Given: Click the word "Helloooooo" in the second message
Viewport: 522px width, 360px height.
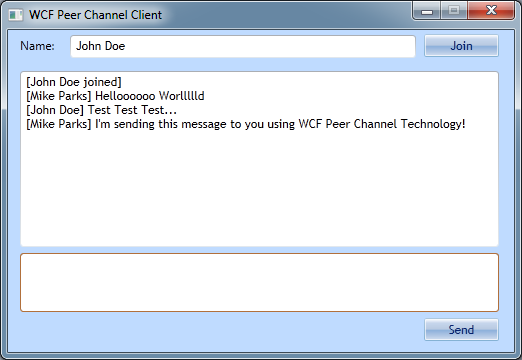Looking at the screenshot, I should click(125, 96).
